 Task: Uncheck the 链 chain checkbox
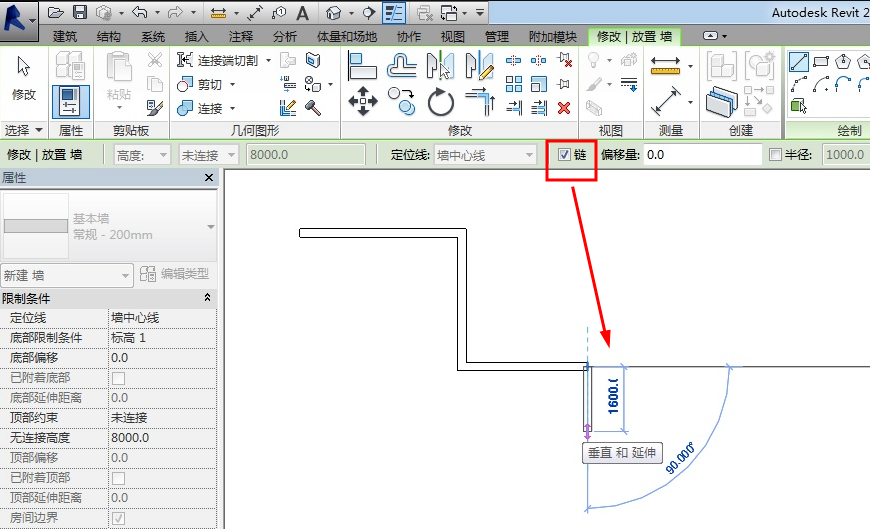tap(564, 155)
